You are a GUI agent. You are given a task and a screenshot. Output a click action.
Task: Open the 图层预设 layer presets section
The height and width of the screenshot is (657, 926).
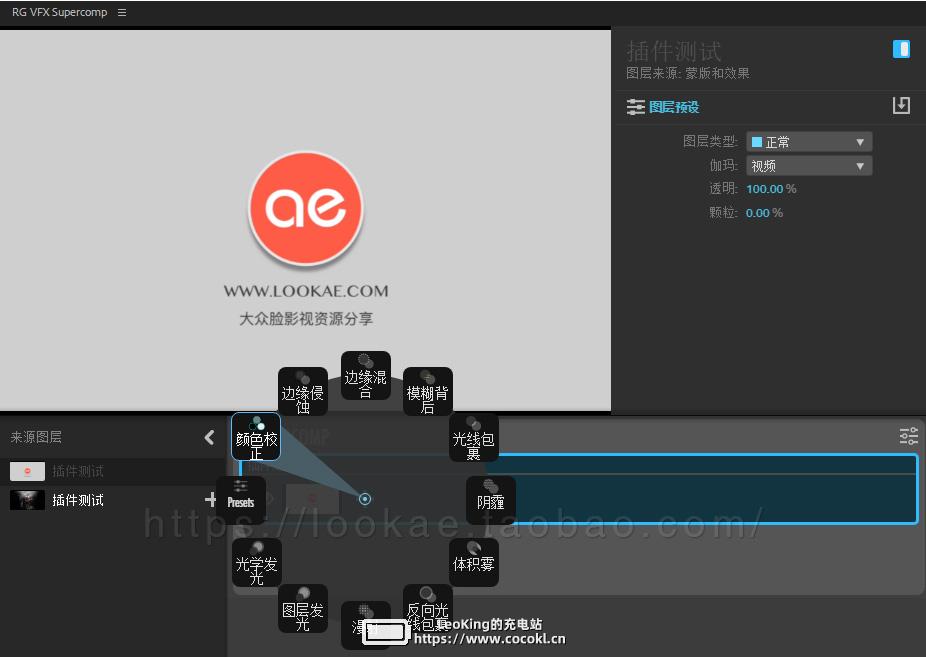click(674, 107)
